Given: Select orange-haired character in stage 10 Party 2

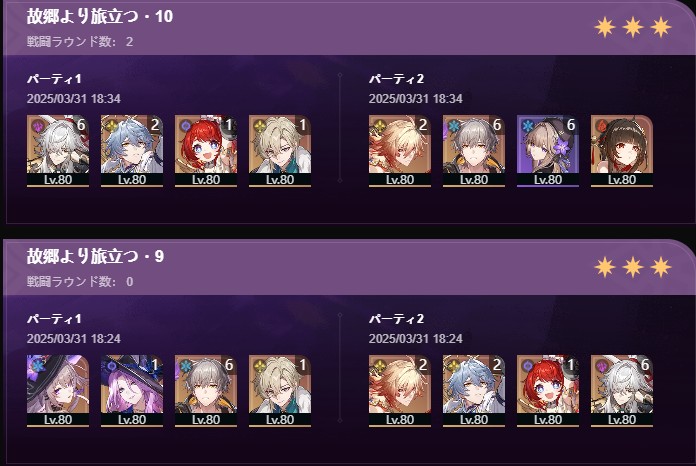Looking at the screenshot, I should [400, 151].
